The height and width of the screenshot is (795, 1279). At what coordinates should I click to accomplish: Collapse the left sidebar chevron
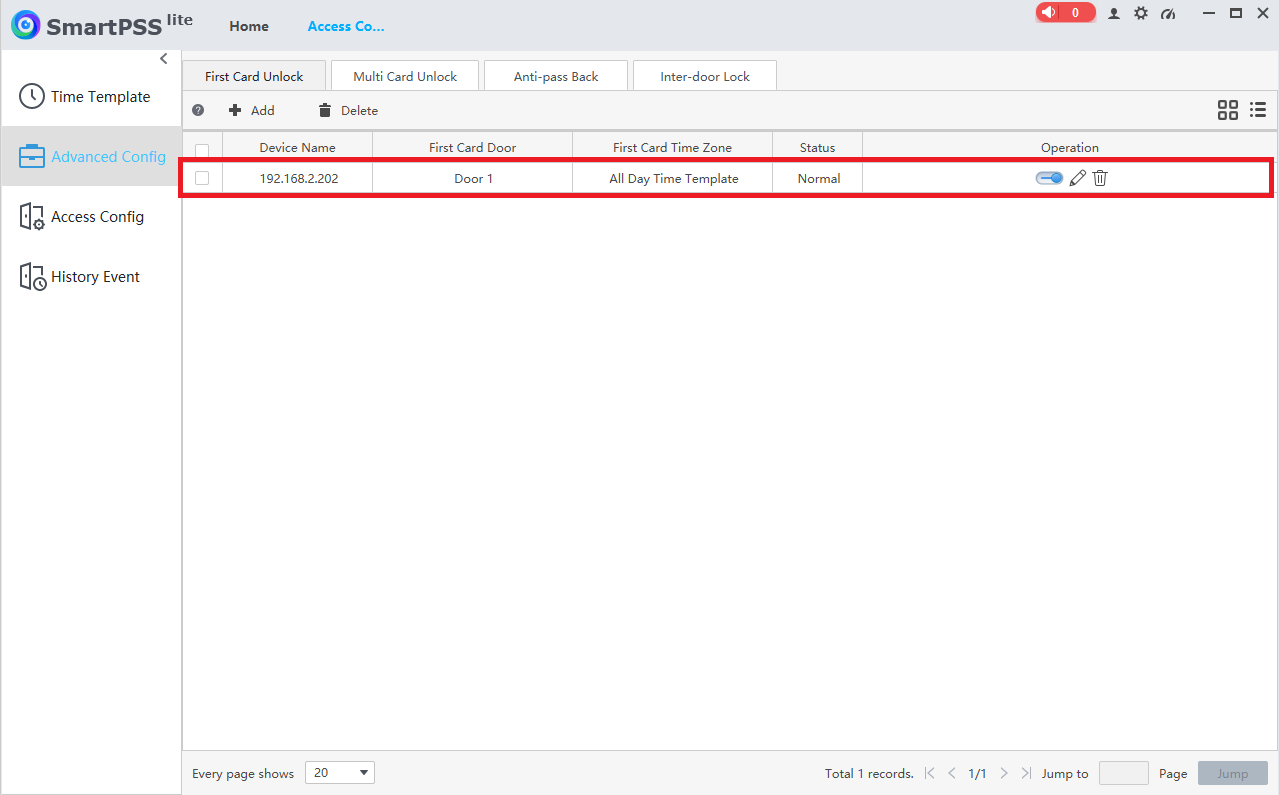[164, 59]
